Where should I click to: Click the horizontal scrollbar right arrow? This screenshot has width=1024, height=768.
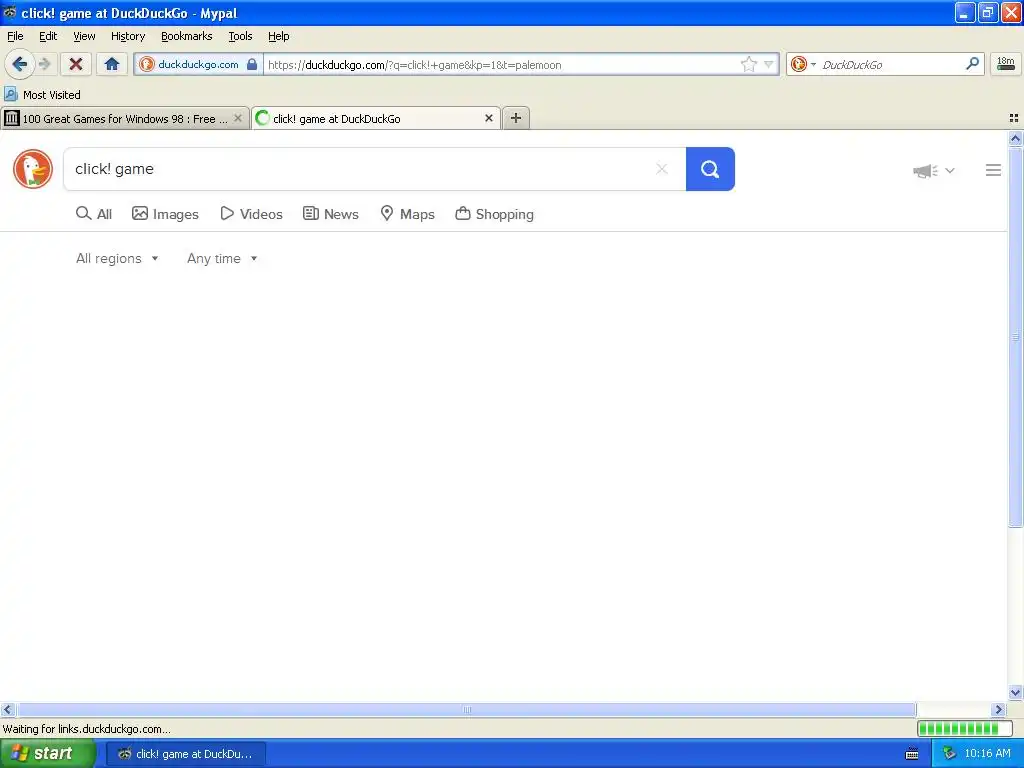999,709
